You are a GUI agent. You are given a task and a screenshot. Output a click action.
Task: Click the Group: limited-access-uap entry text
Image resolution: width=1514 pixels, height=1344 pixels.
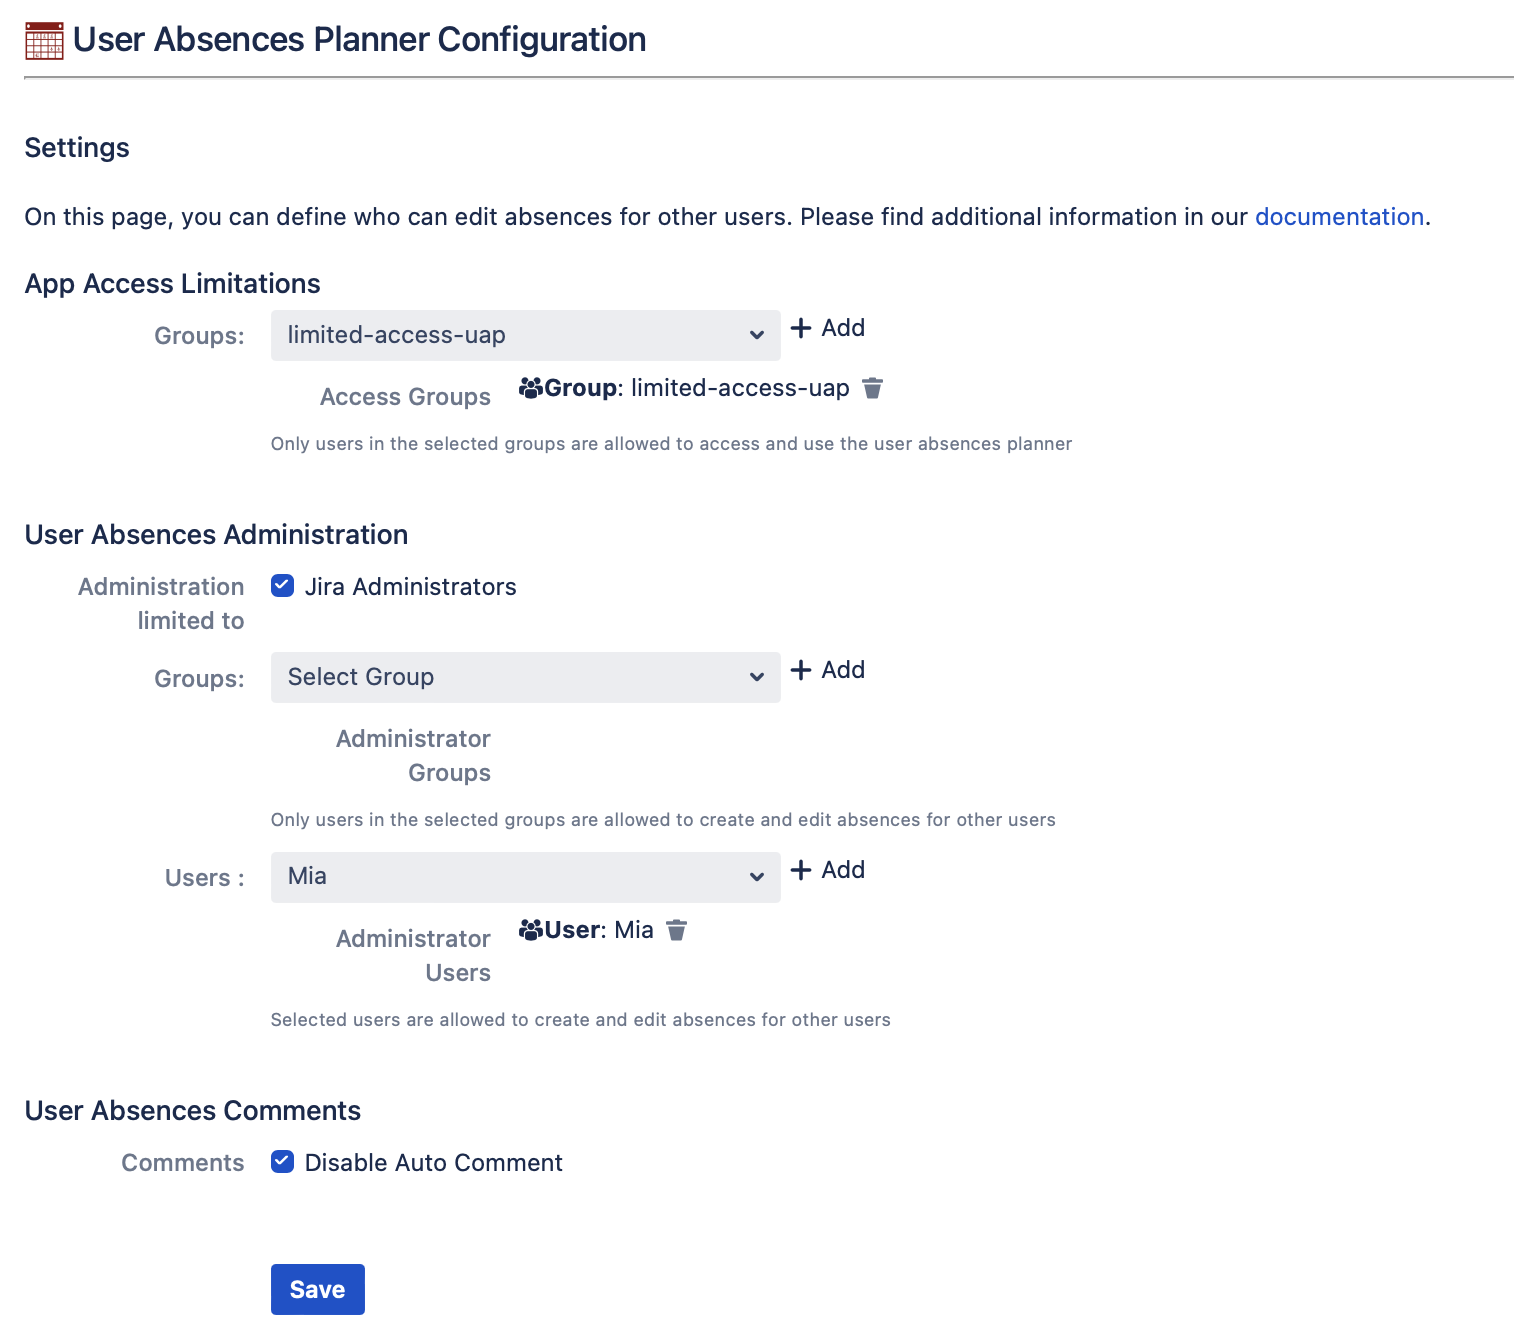697,388
